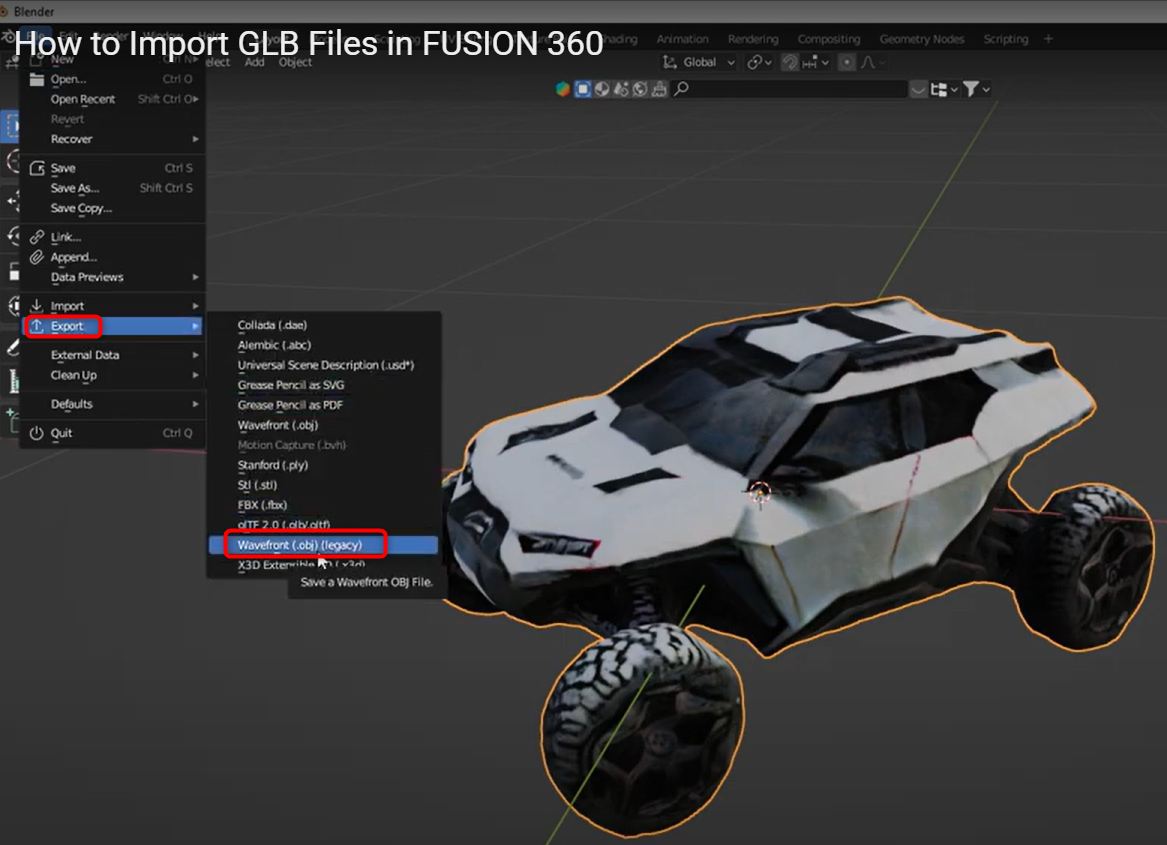The width and height of the screenshot is (1167, 845).
Task: Expand the Clean Up submenu
Action: [112, 375]
